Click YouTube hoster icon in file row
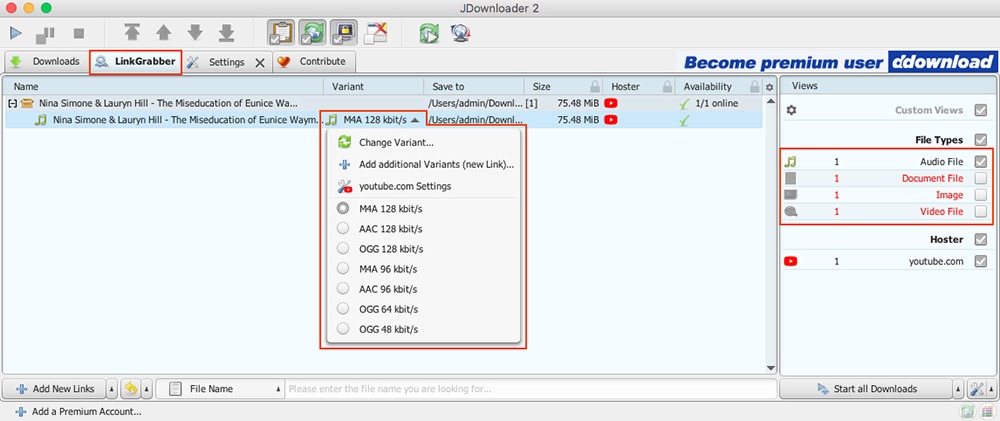 610,120
